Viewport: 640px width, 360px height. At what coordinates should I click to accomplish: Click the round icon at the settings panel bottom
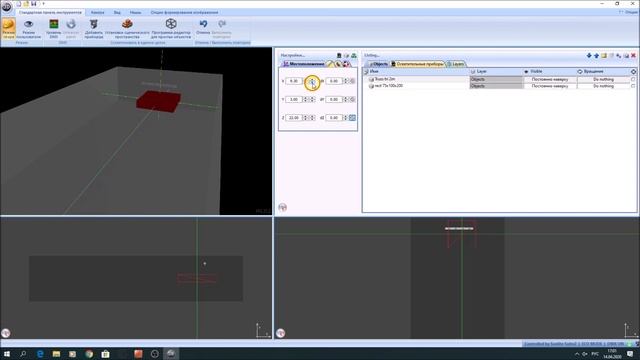pos(282,207)
